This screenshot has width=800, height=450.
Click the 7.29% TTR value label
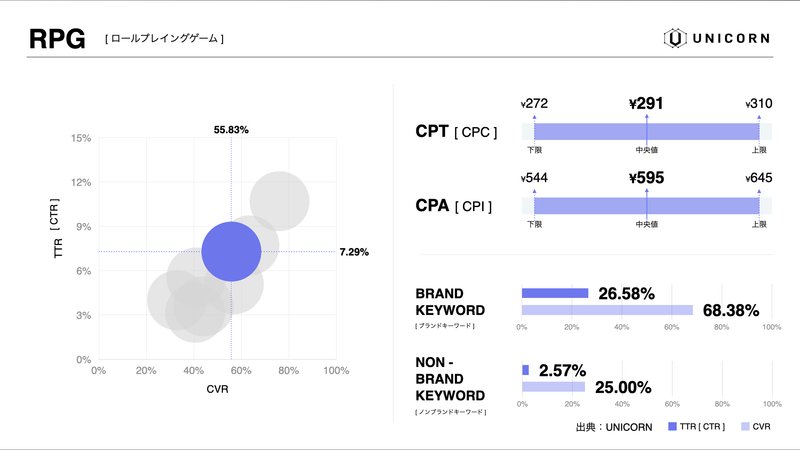point(354,252)
